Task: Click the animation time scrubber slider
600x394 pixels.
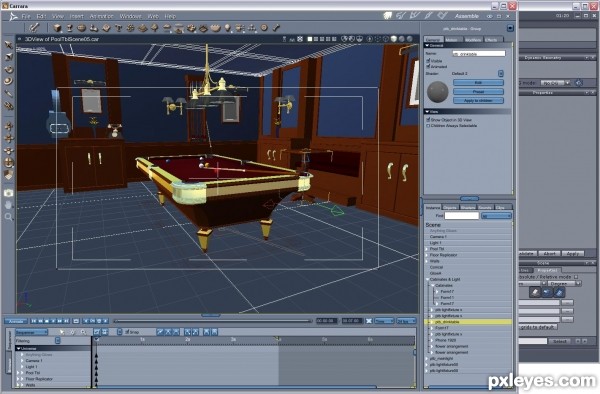Action: coord(213,321)
